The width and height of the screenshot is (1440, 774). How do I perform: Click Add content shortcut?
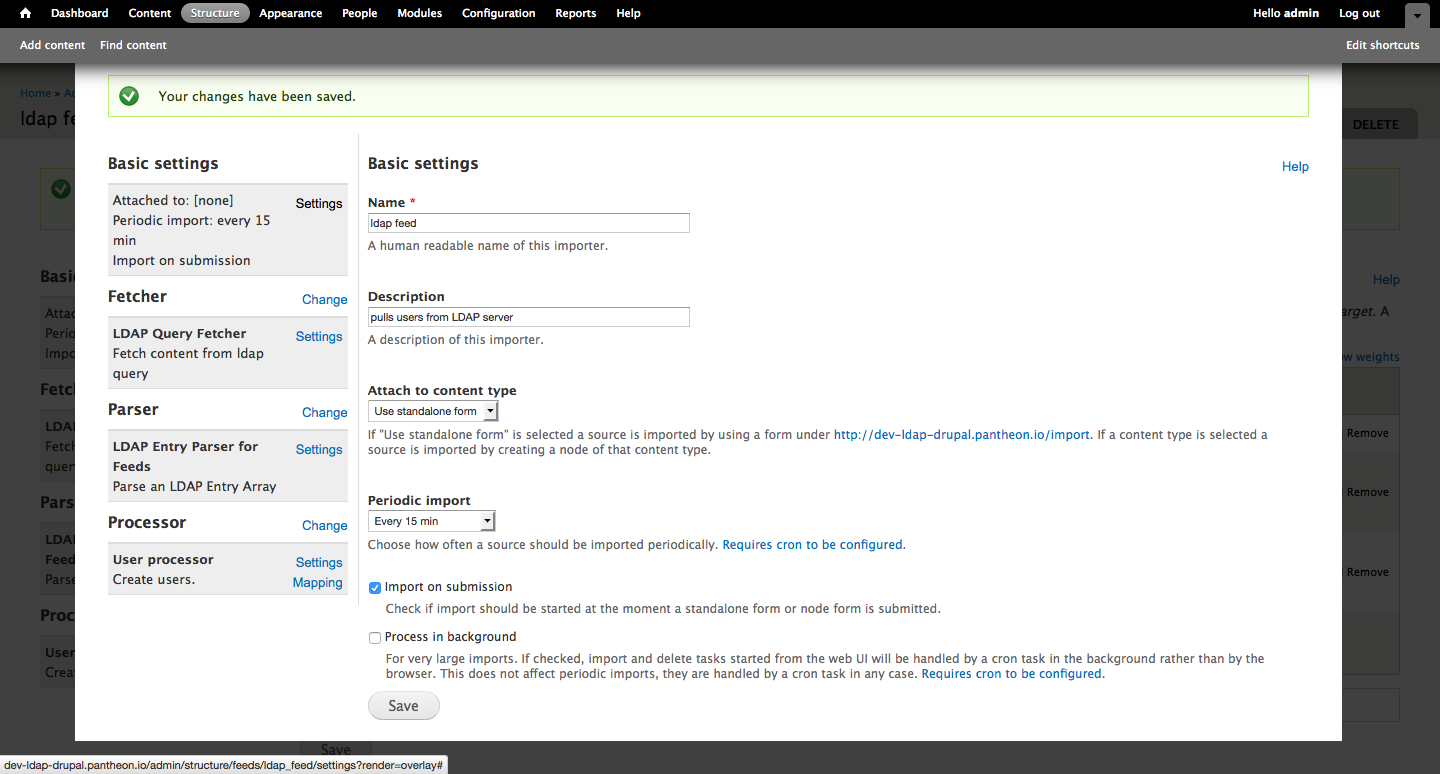[x=53, y=45]
